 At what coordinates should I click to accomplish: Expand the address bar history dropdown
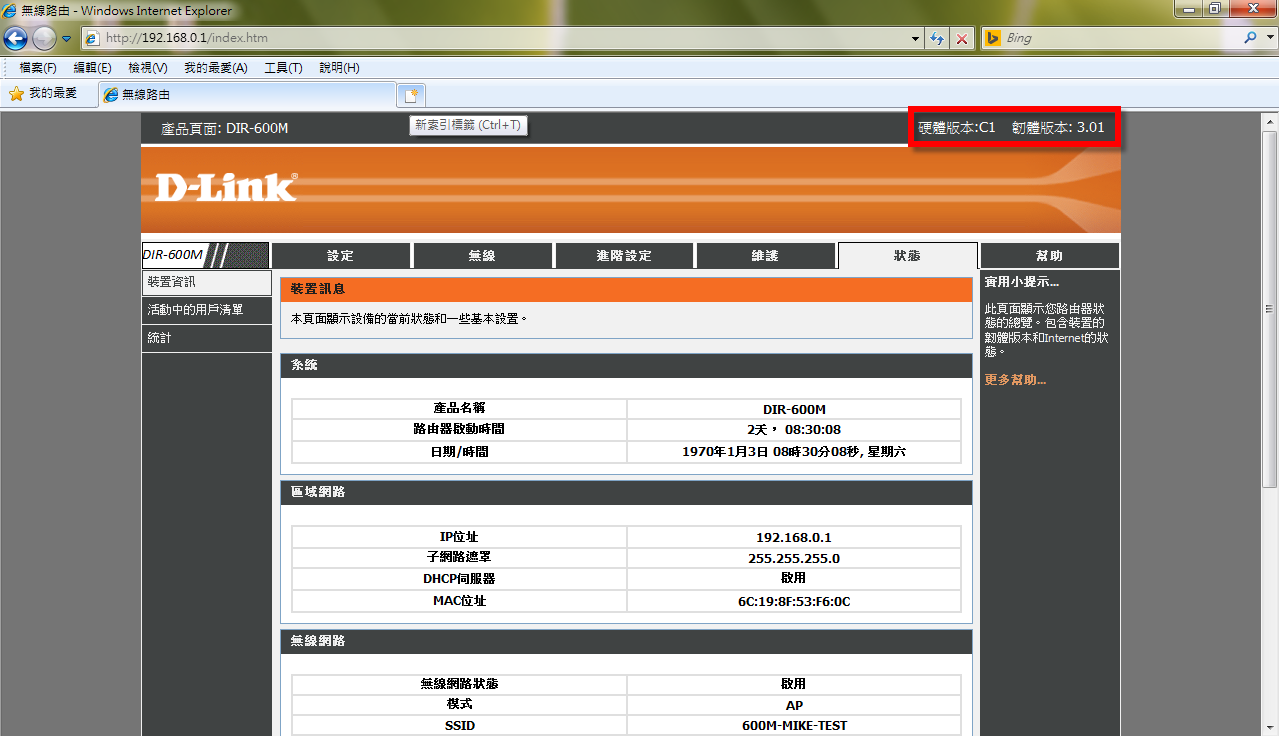(x=916, y=38)
